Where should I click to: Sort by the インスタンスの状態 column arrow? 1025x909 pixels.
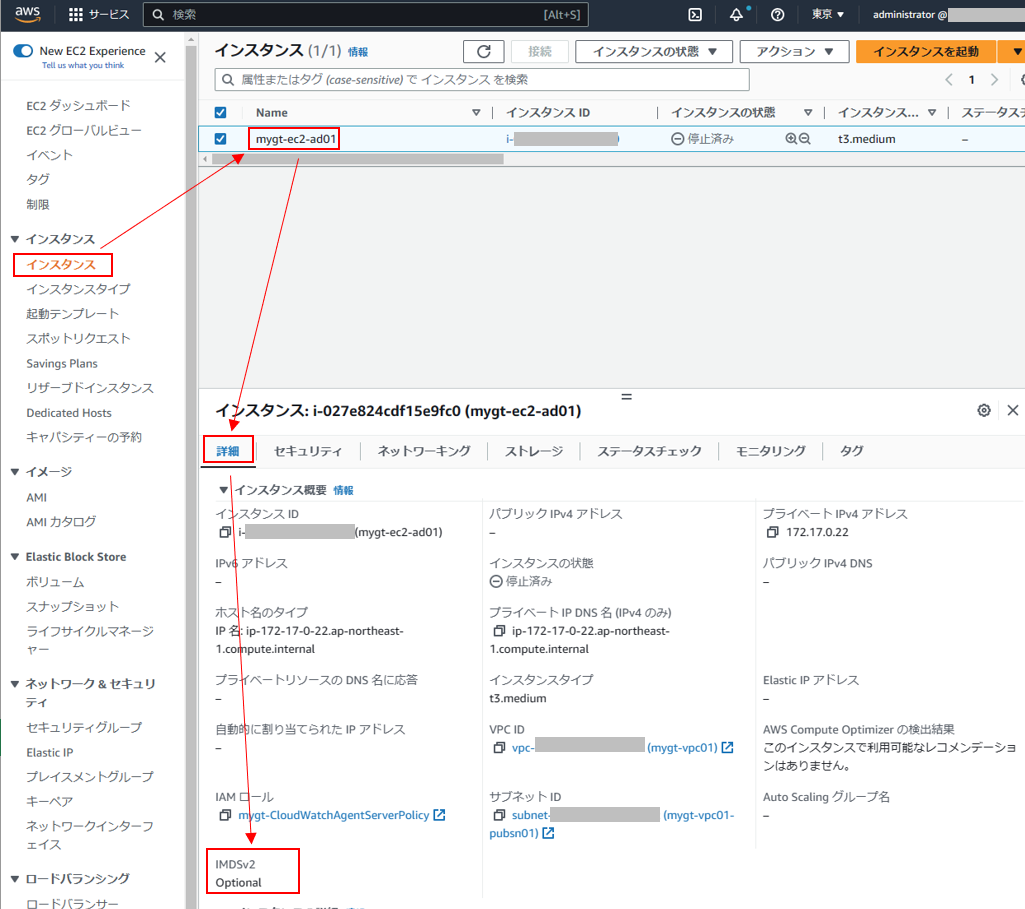coord(808,112)
